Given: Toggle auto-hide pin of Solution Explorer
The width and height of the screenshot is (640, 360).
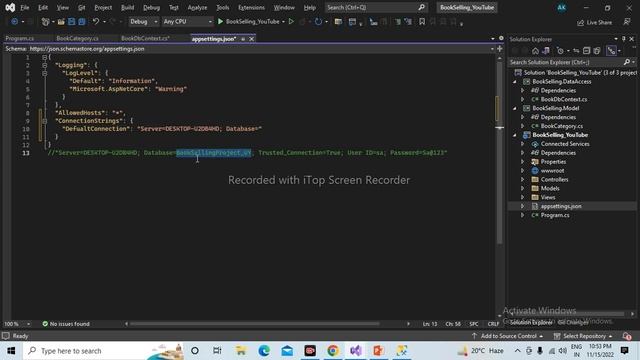Looking at the screenshot, I should pyautogui.click(x=624, y=39).
